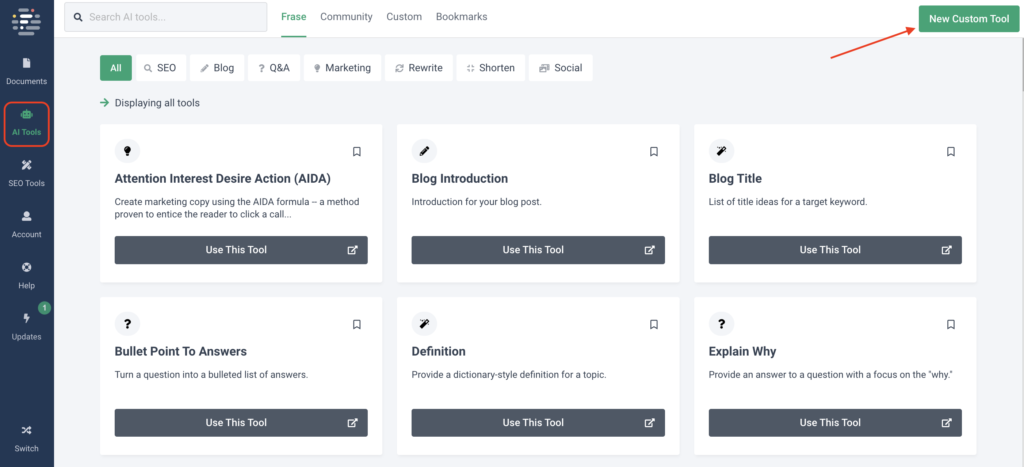Screen dimensions: 1024x467
Task: Select AI Tools in the sidebar
Action: [26, 123]
